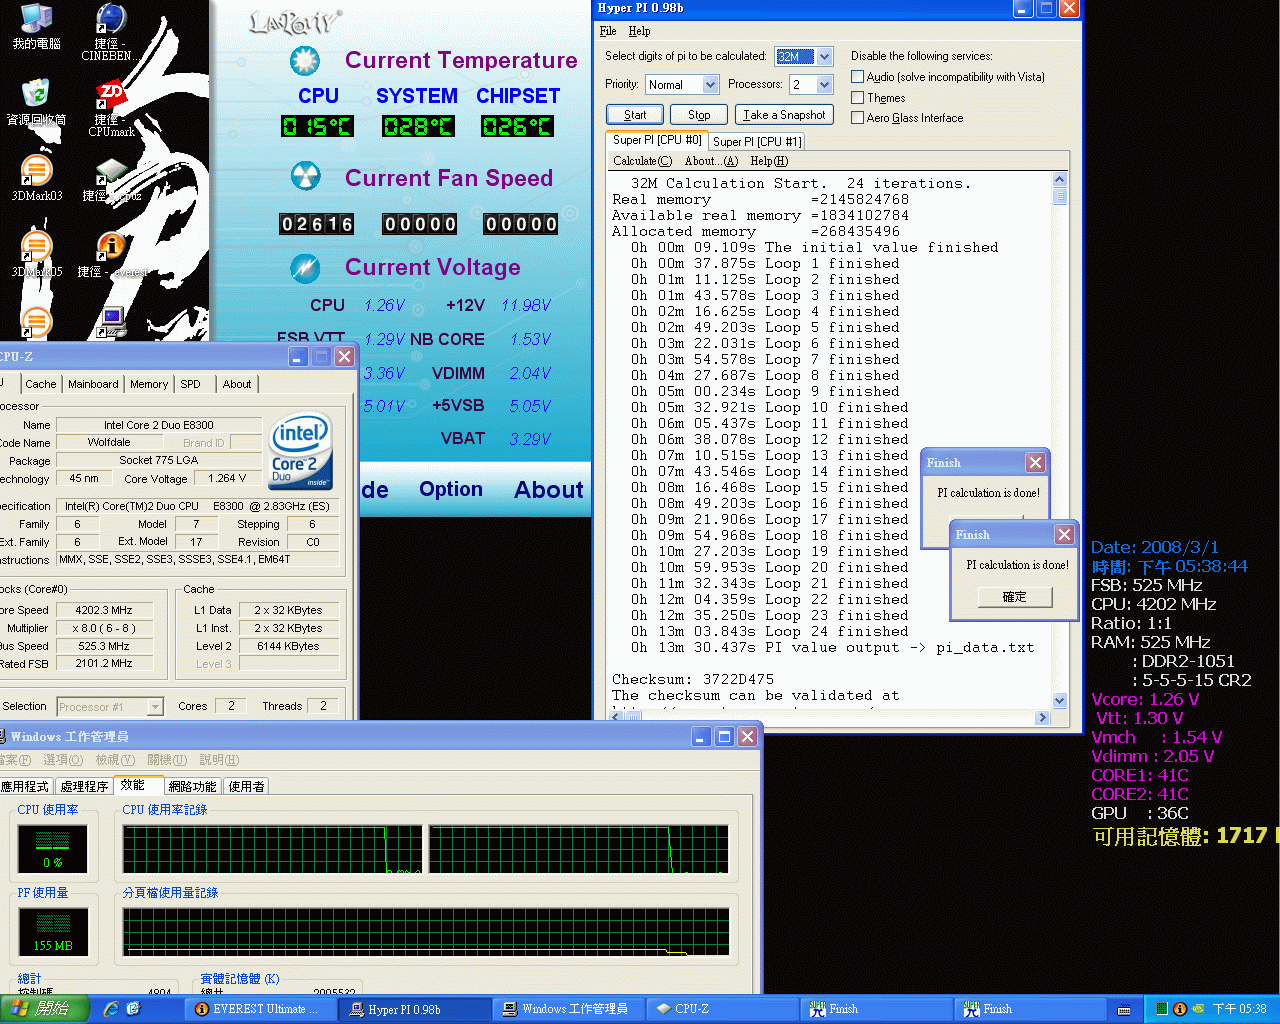
Task: Click Take a Snapshot button
Action: pyautogui.click(x=785, y=115)
